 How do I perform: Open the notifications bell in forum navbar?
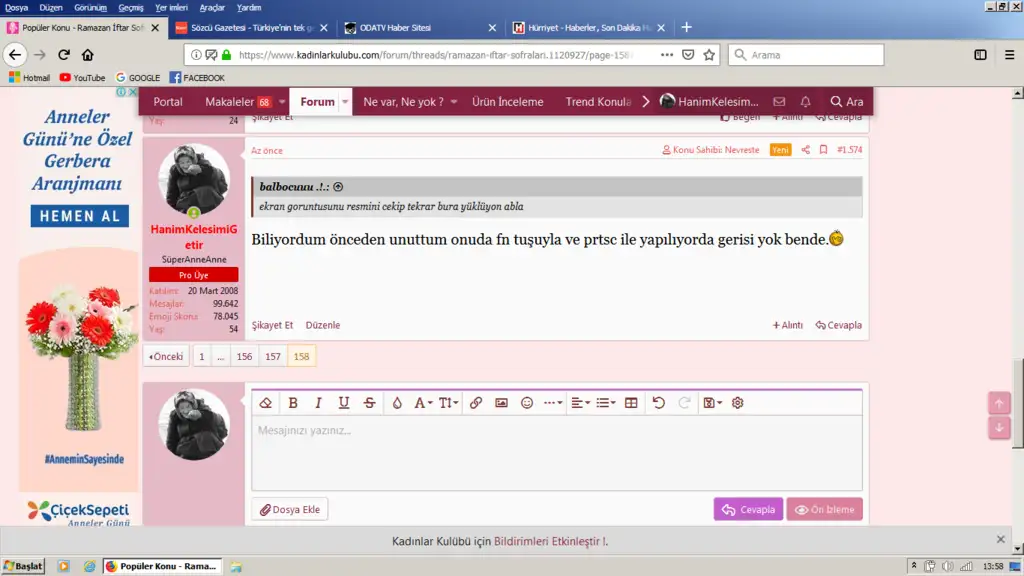pos(805,102)
